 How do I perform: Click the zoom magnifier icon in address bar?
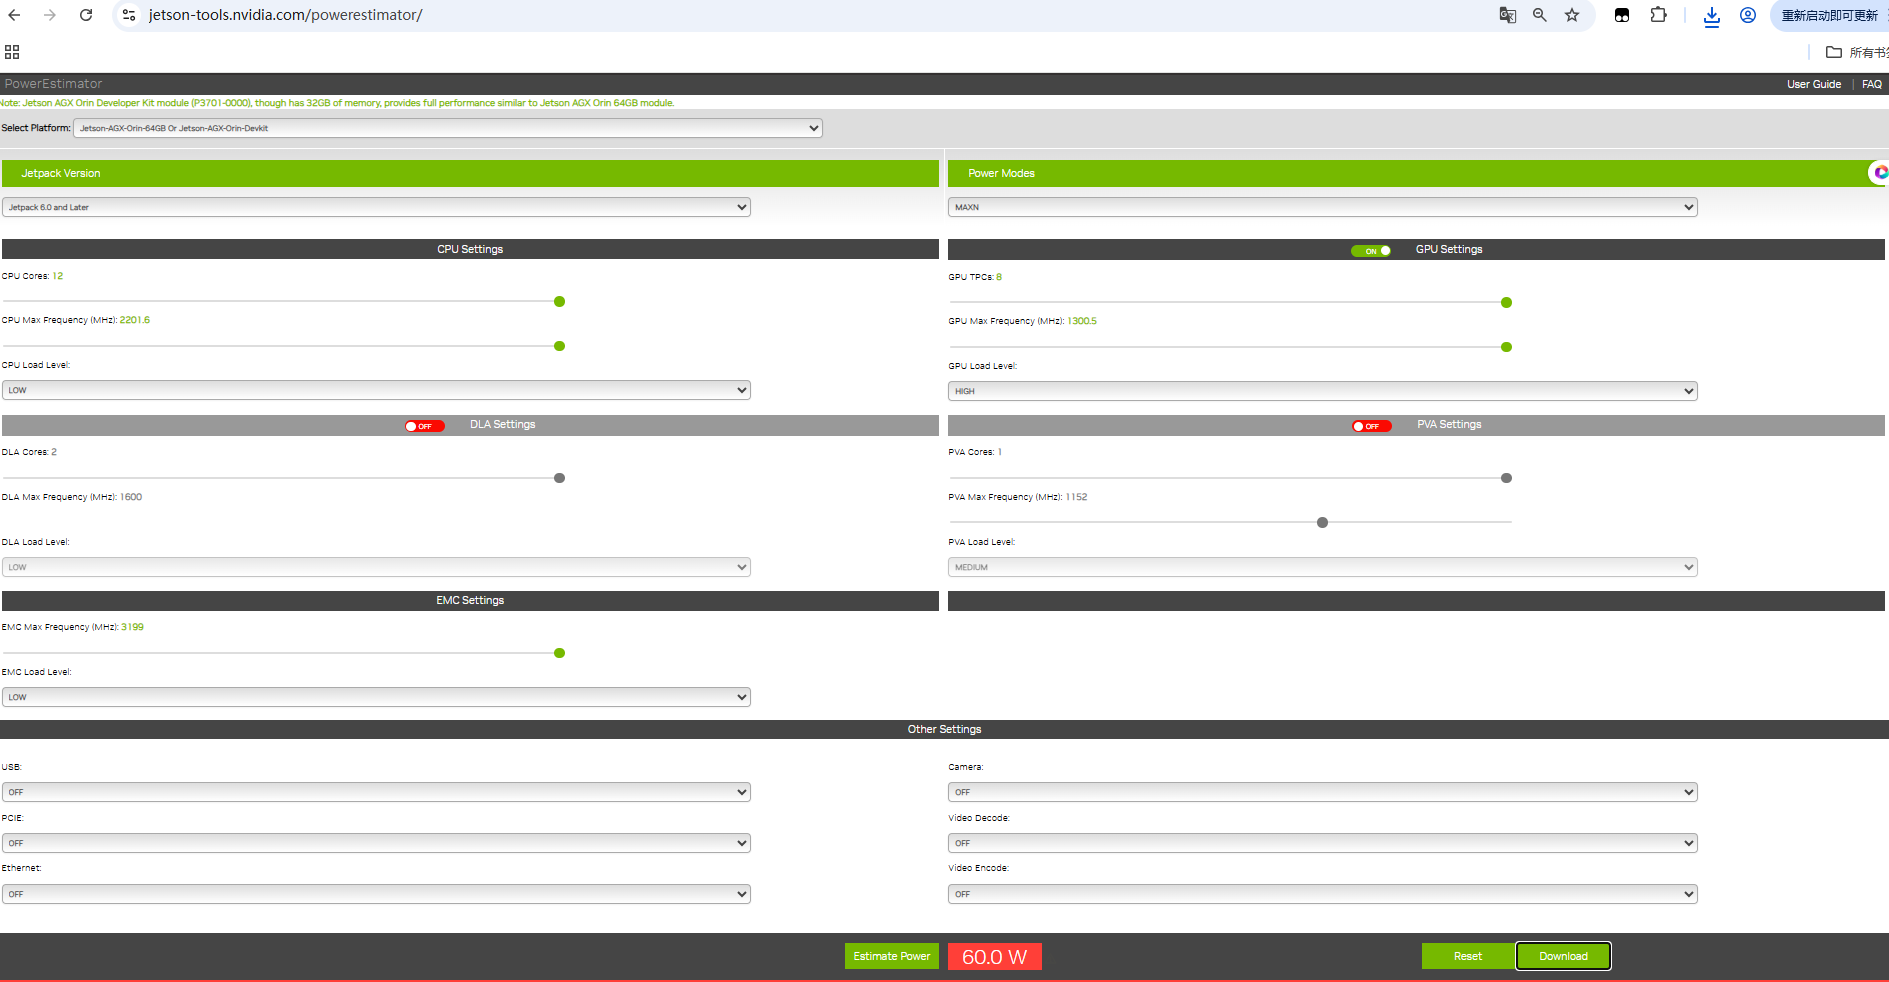point(1540,15)
